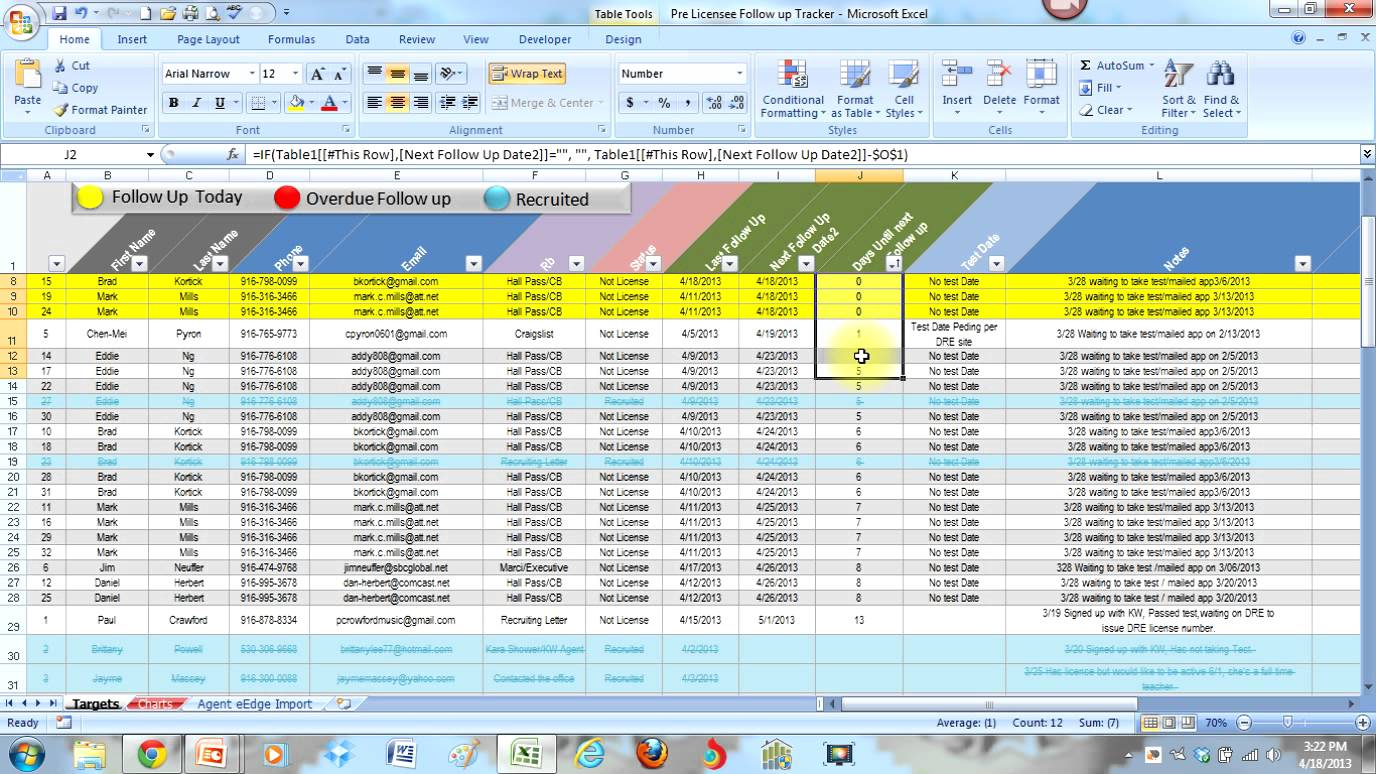Apply percent style to the cell
1376x774 pixels.
click(x=664, y=103)
